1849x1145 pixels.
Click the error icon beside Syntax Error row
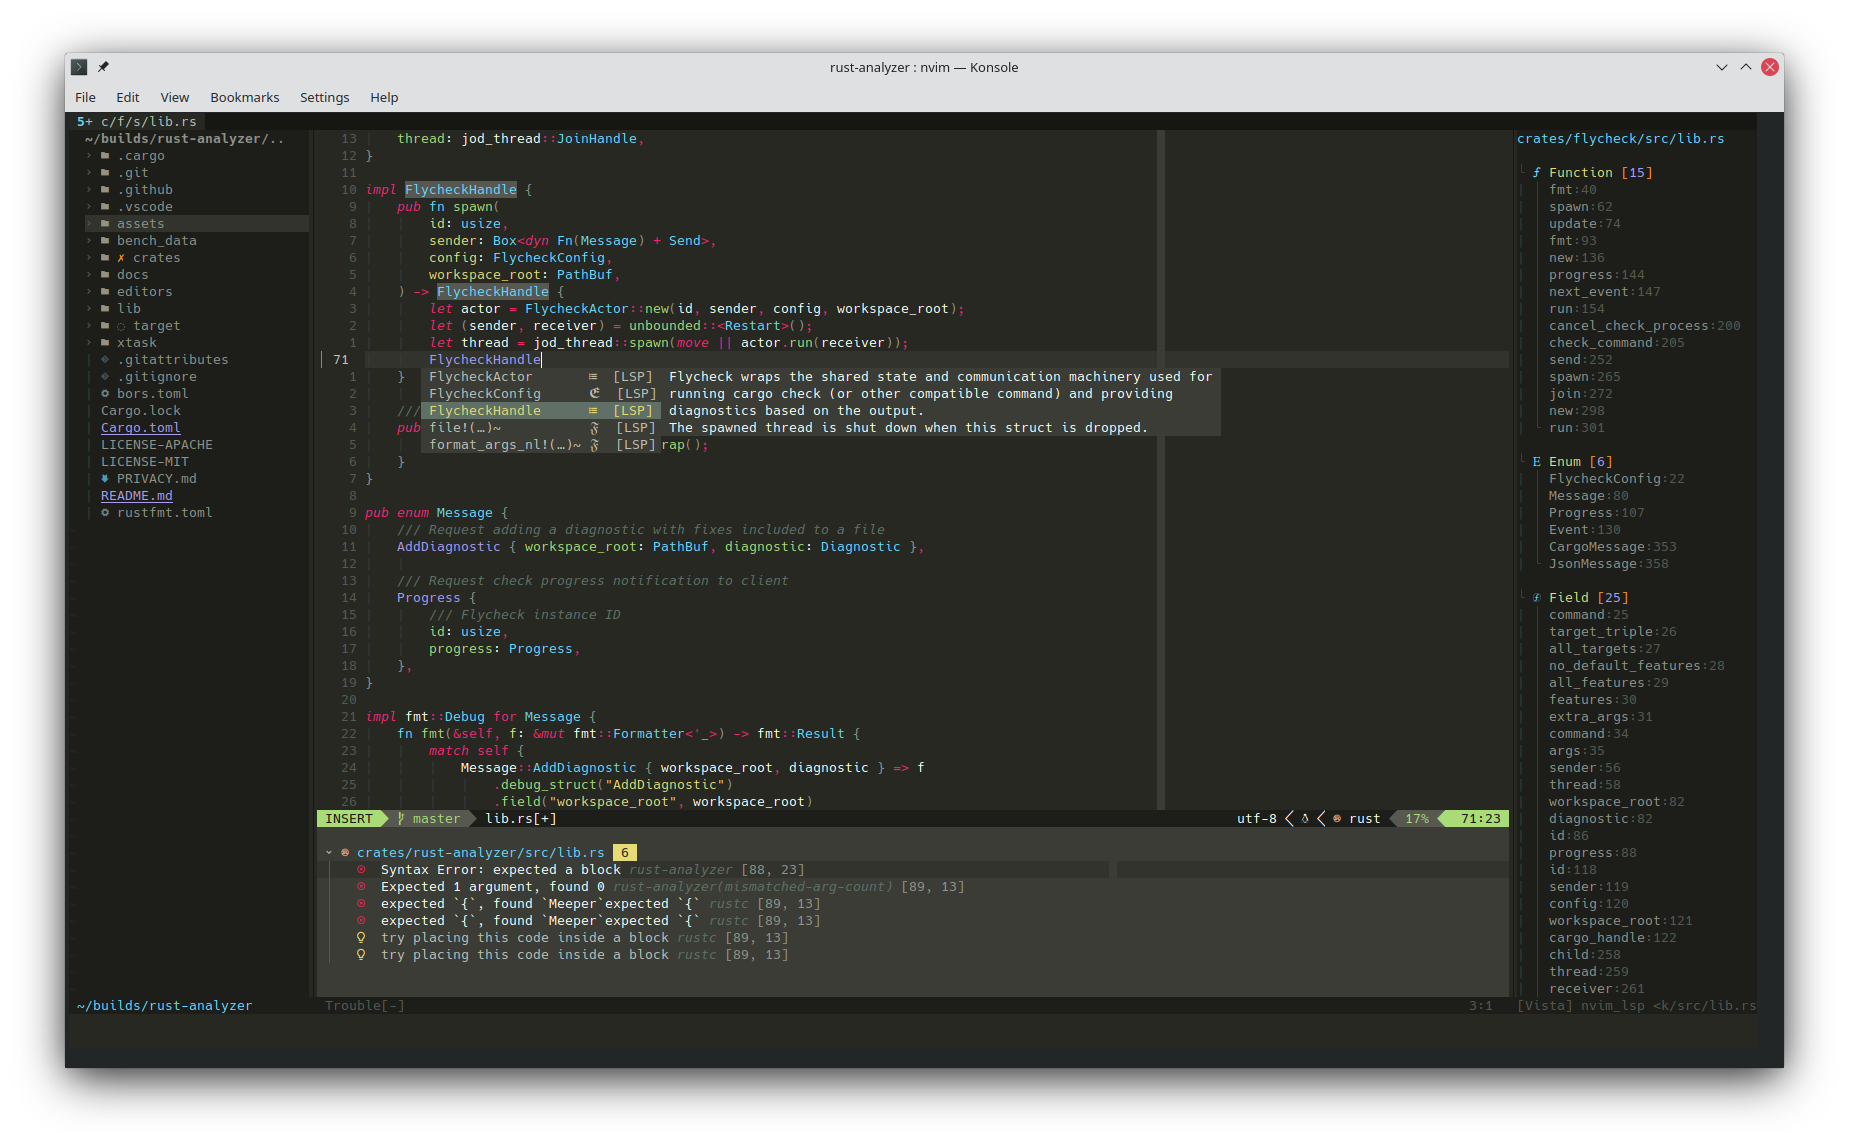pyautogui.click(x=361, y=870)
